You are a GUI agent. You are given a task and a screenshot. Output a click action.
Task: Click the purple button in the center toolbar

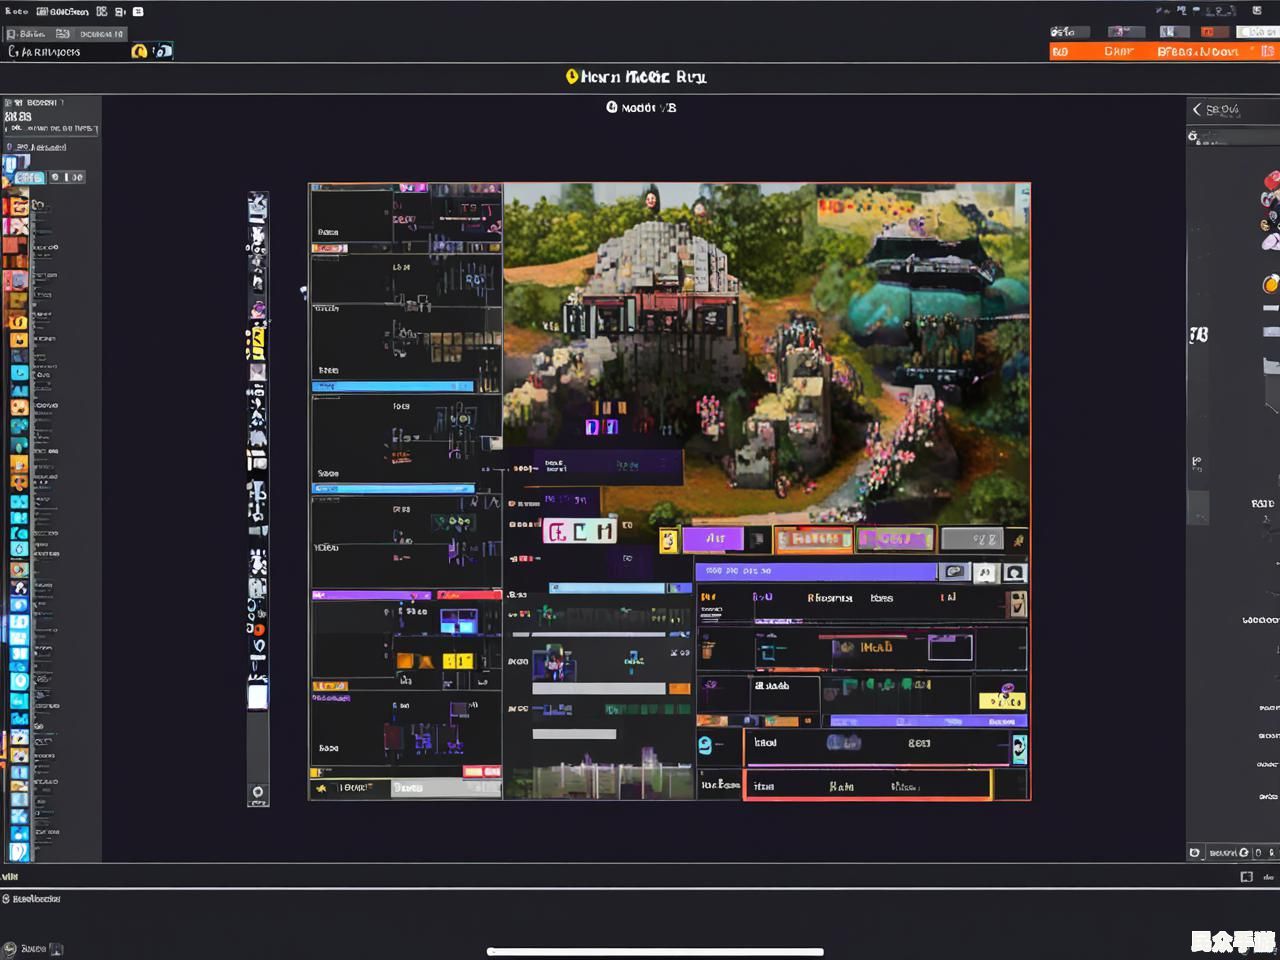pyautogui.click(x=714, y=539)
